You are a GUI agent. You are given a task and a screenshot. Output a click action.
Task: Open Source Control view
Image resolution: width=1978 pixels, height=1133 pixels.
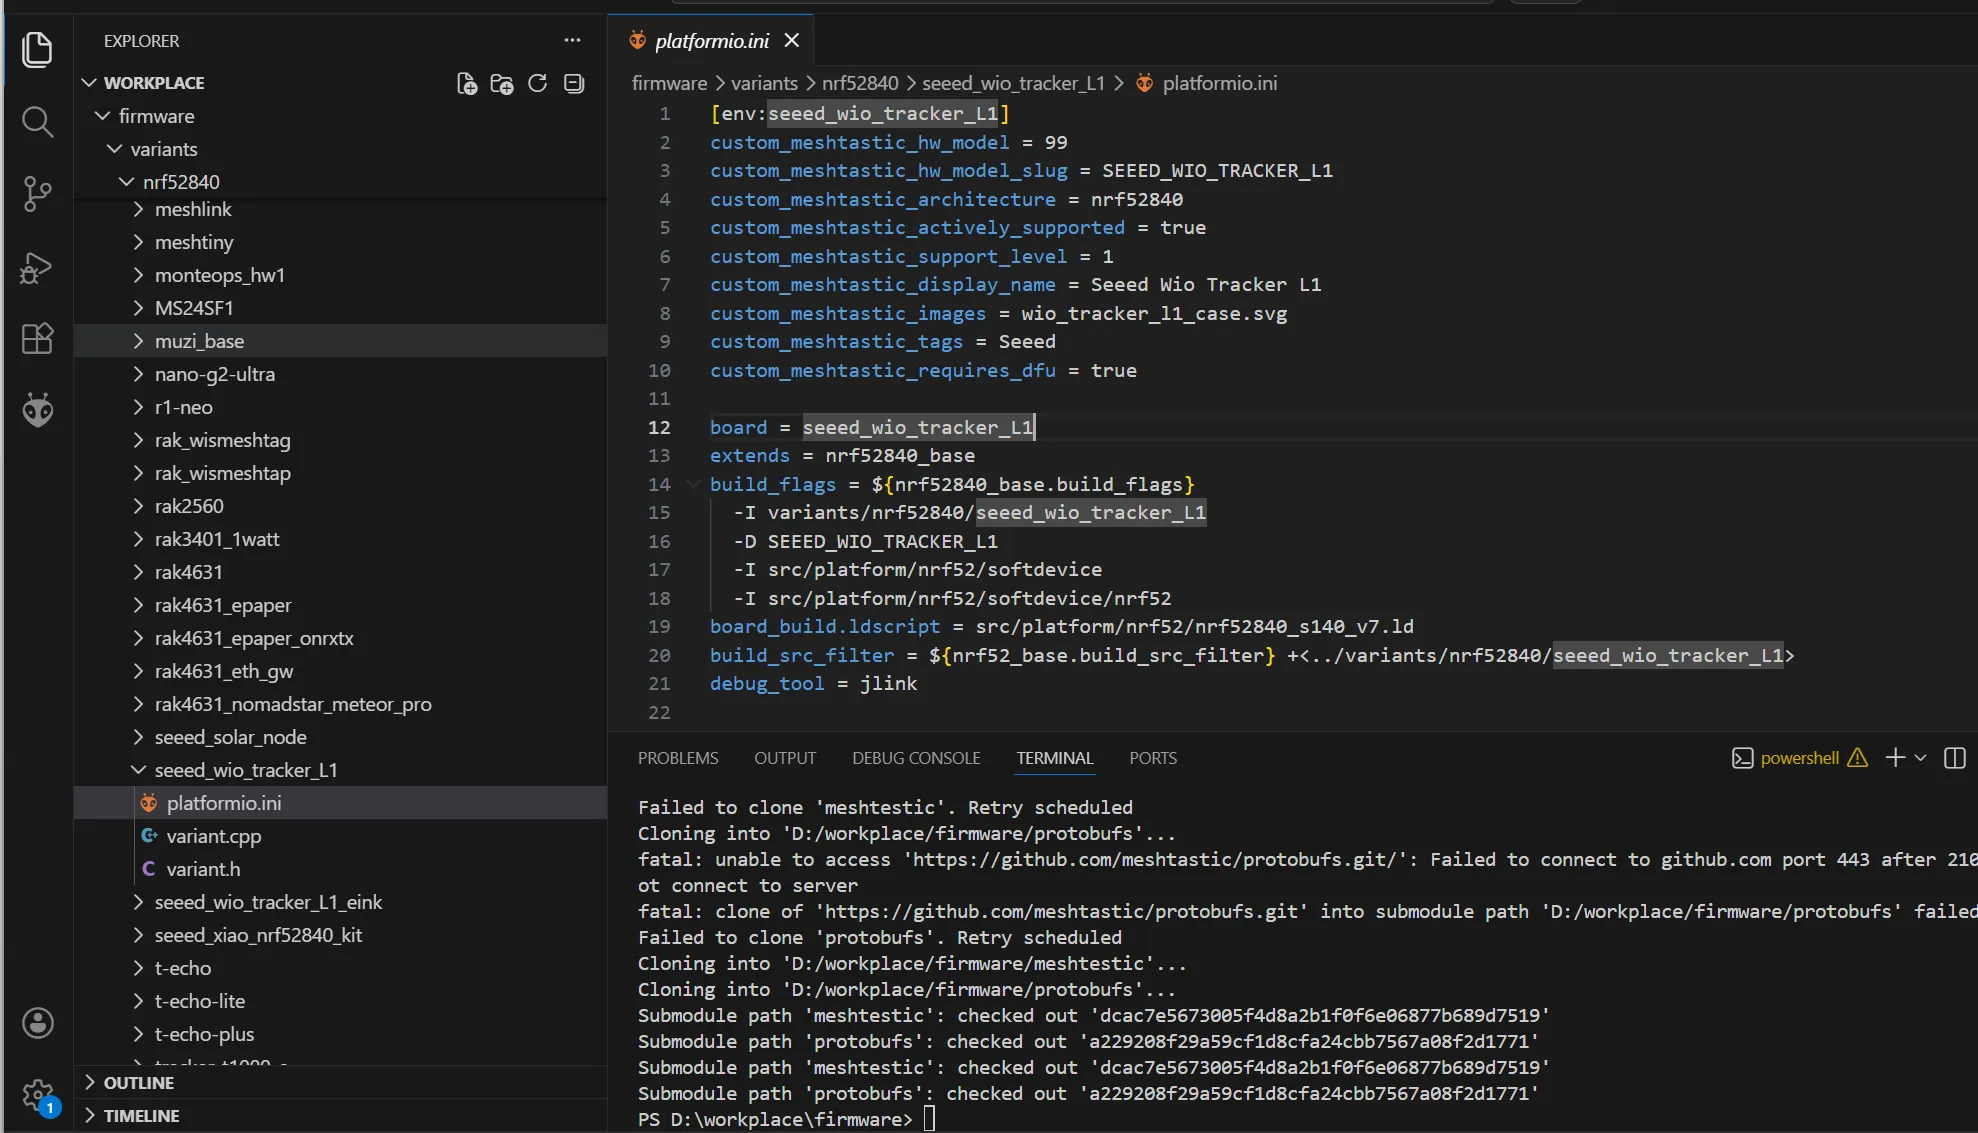[x=37, y=194]
